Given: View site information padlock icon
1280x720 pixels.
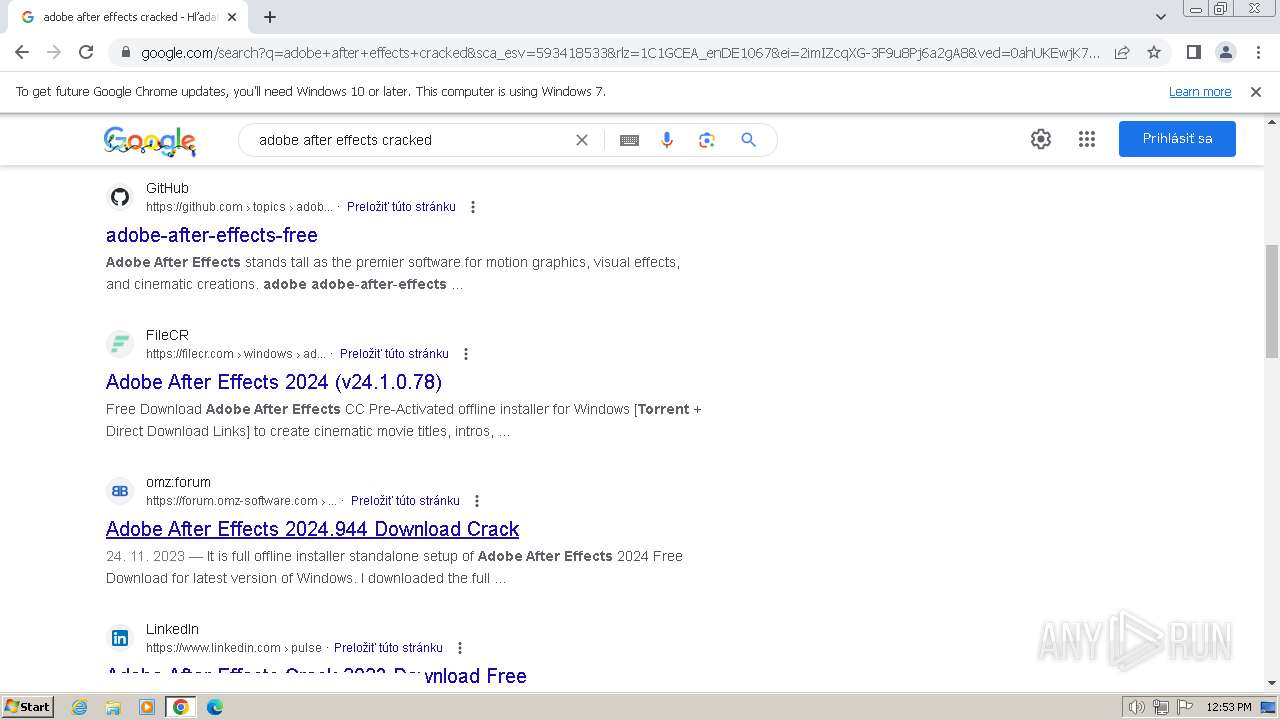Looking at the screenshot, I should point(125,53).
